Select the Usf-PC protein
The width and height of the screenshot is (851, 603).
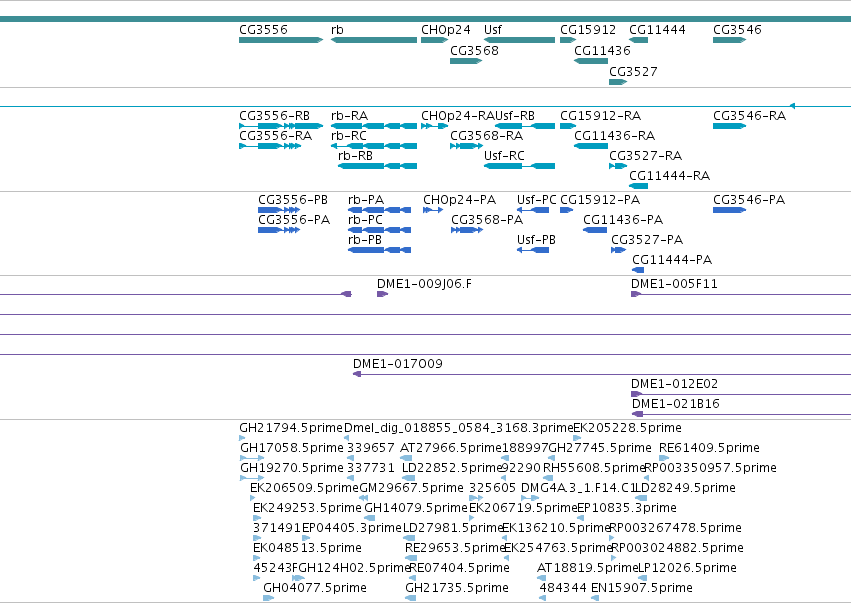(x=533, y=210)
